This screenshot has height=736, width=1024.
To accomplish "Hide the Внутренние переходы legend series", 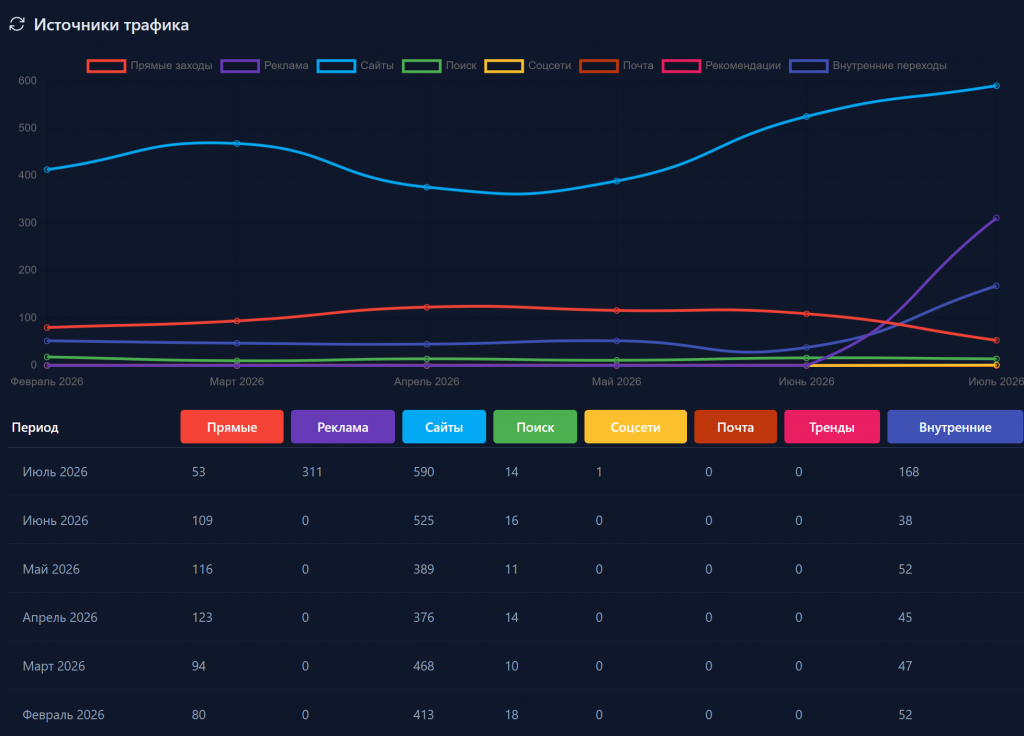I will [x=868, y=66].
